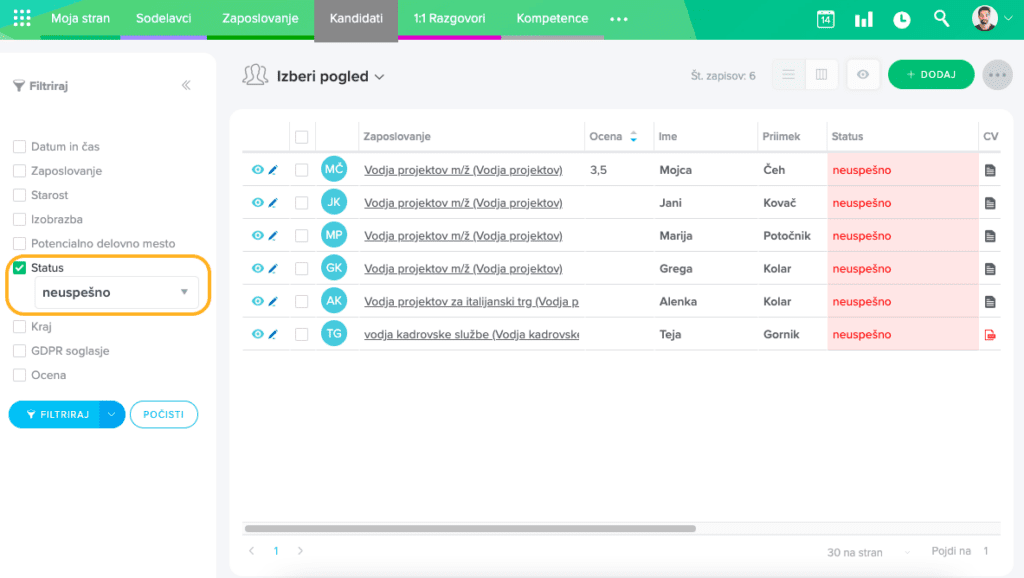Open the 1:1 Razgovori tab

[x=449, y=19]
